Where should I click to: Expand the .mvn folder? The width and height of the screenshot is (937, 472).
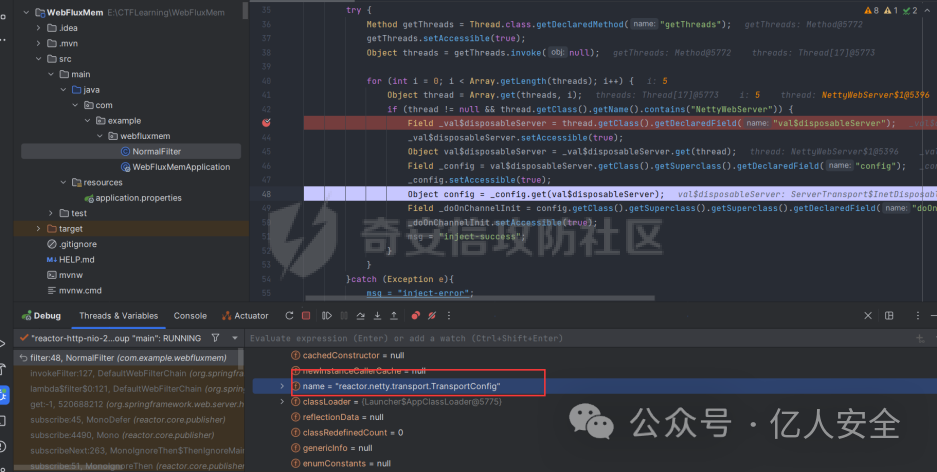pos(38,43)
